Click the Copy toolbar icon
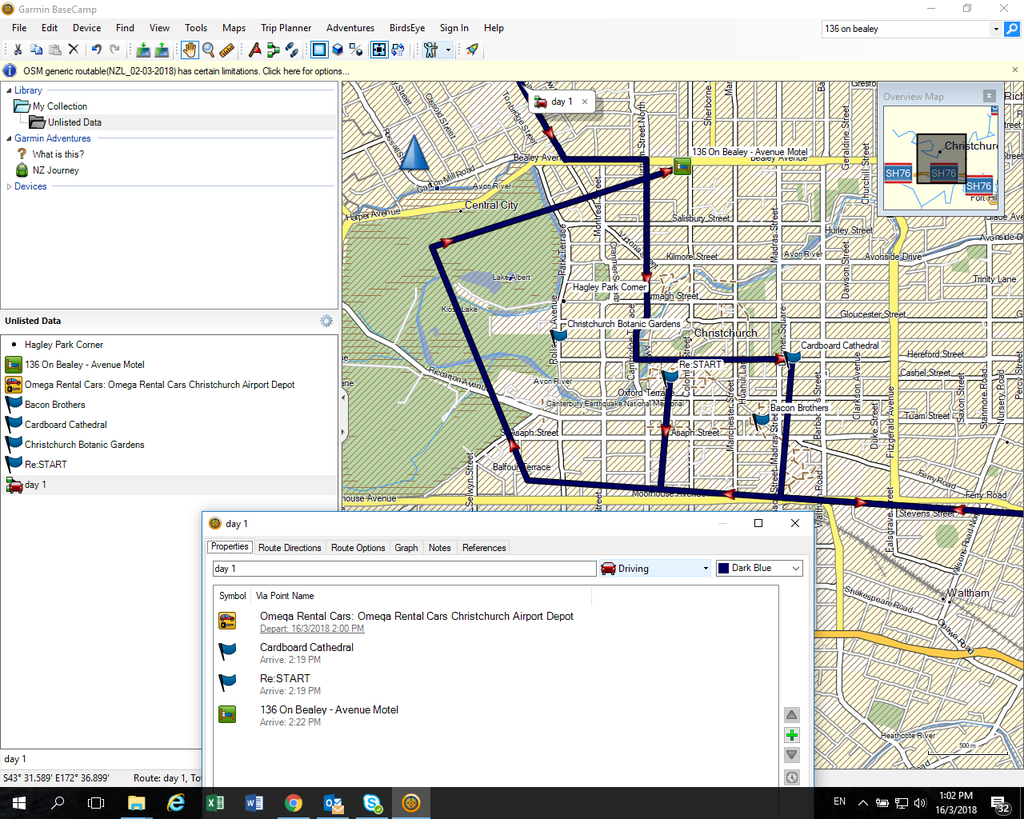The width and height of the screenshot is (1024, 819). [37, 50]
